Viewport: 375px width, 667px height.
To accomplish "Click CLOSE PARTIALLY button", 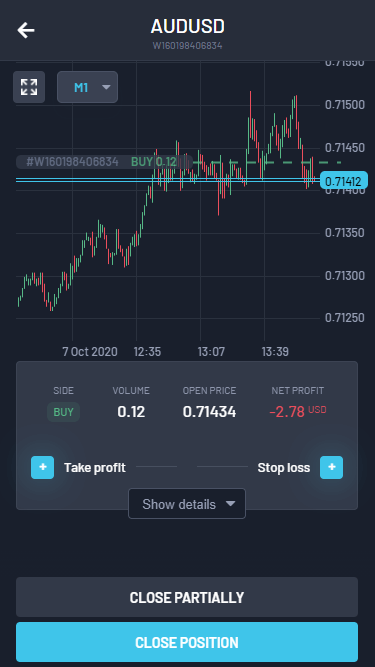I will coord(187,597).
